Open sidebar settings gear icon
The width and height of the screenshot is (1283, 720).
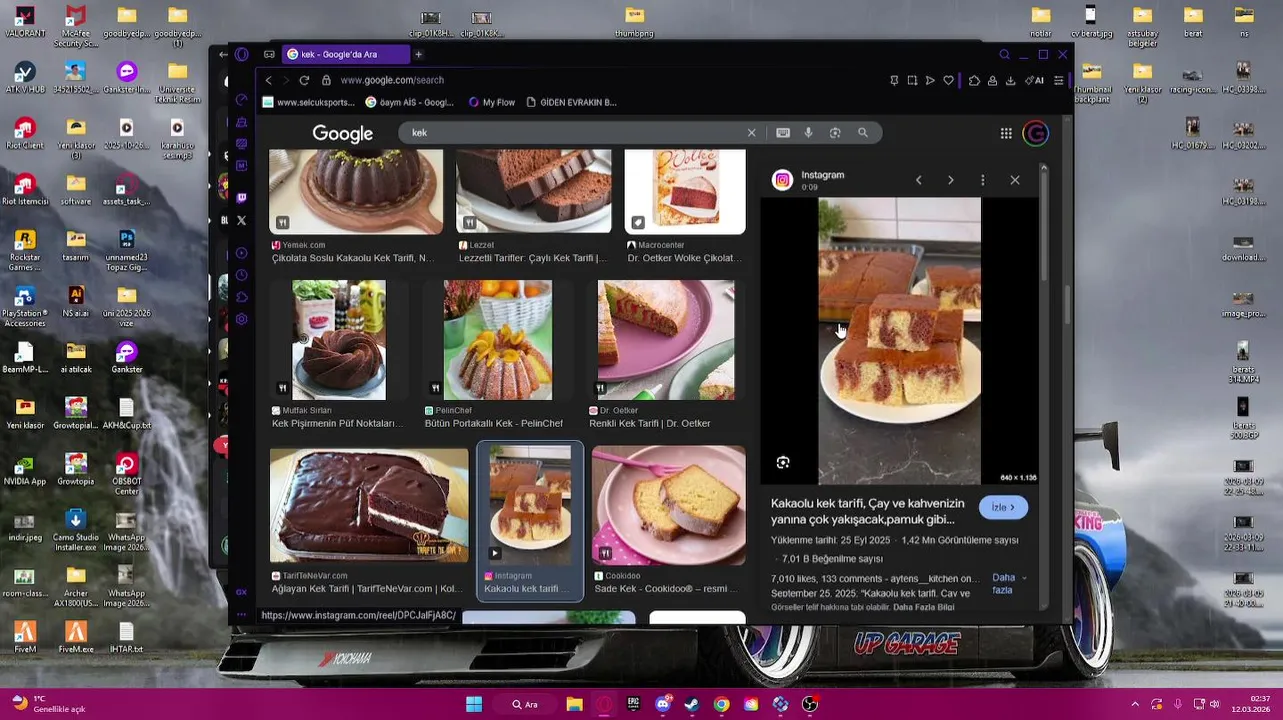(241, 319)
